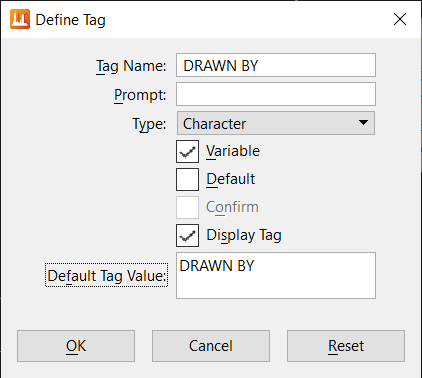The image size is (422, 378).
Task: Confirm the tag with OK button
Action: [x=76, y=346]
